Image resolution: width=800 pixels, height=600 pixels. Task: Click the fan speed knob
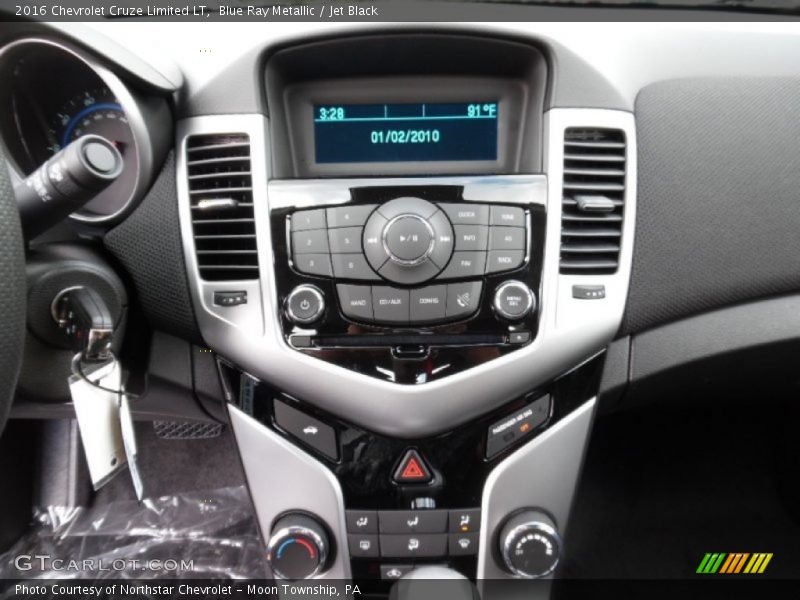(529, 544)
